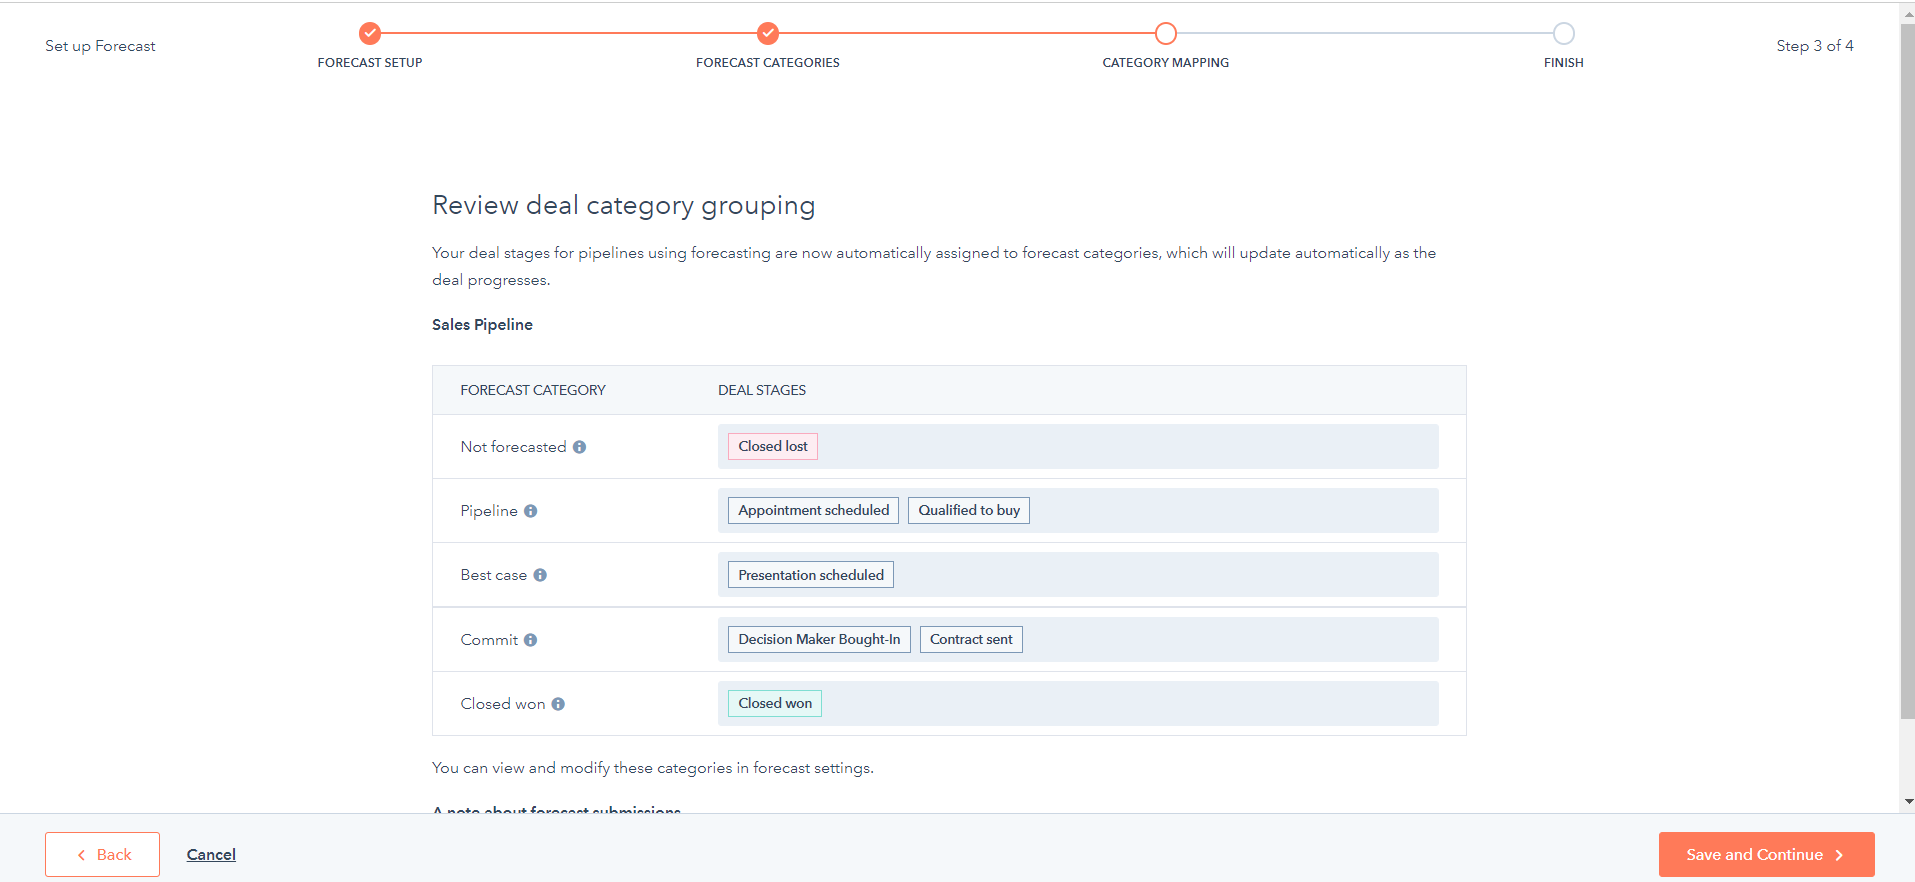This screenshot has width=1915, height=882.
Task: Click the Qualified to buy stage tag
Action: [x=968, y=510]
